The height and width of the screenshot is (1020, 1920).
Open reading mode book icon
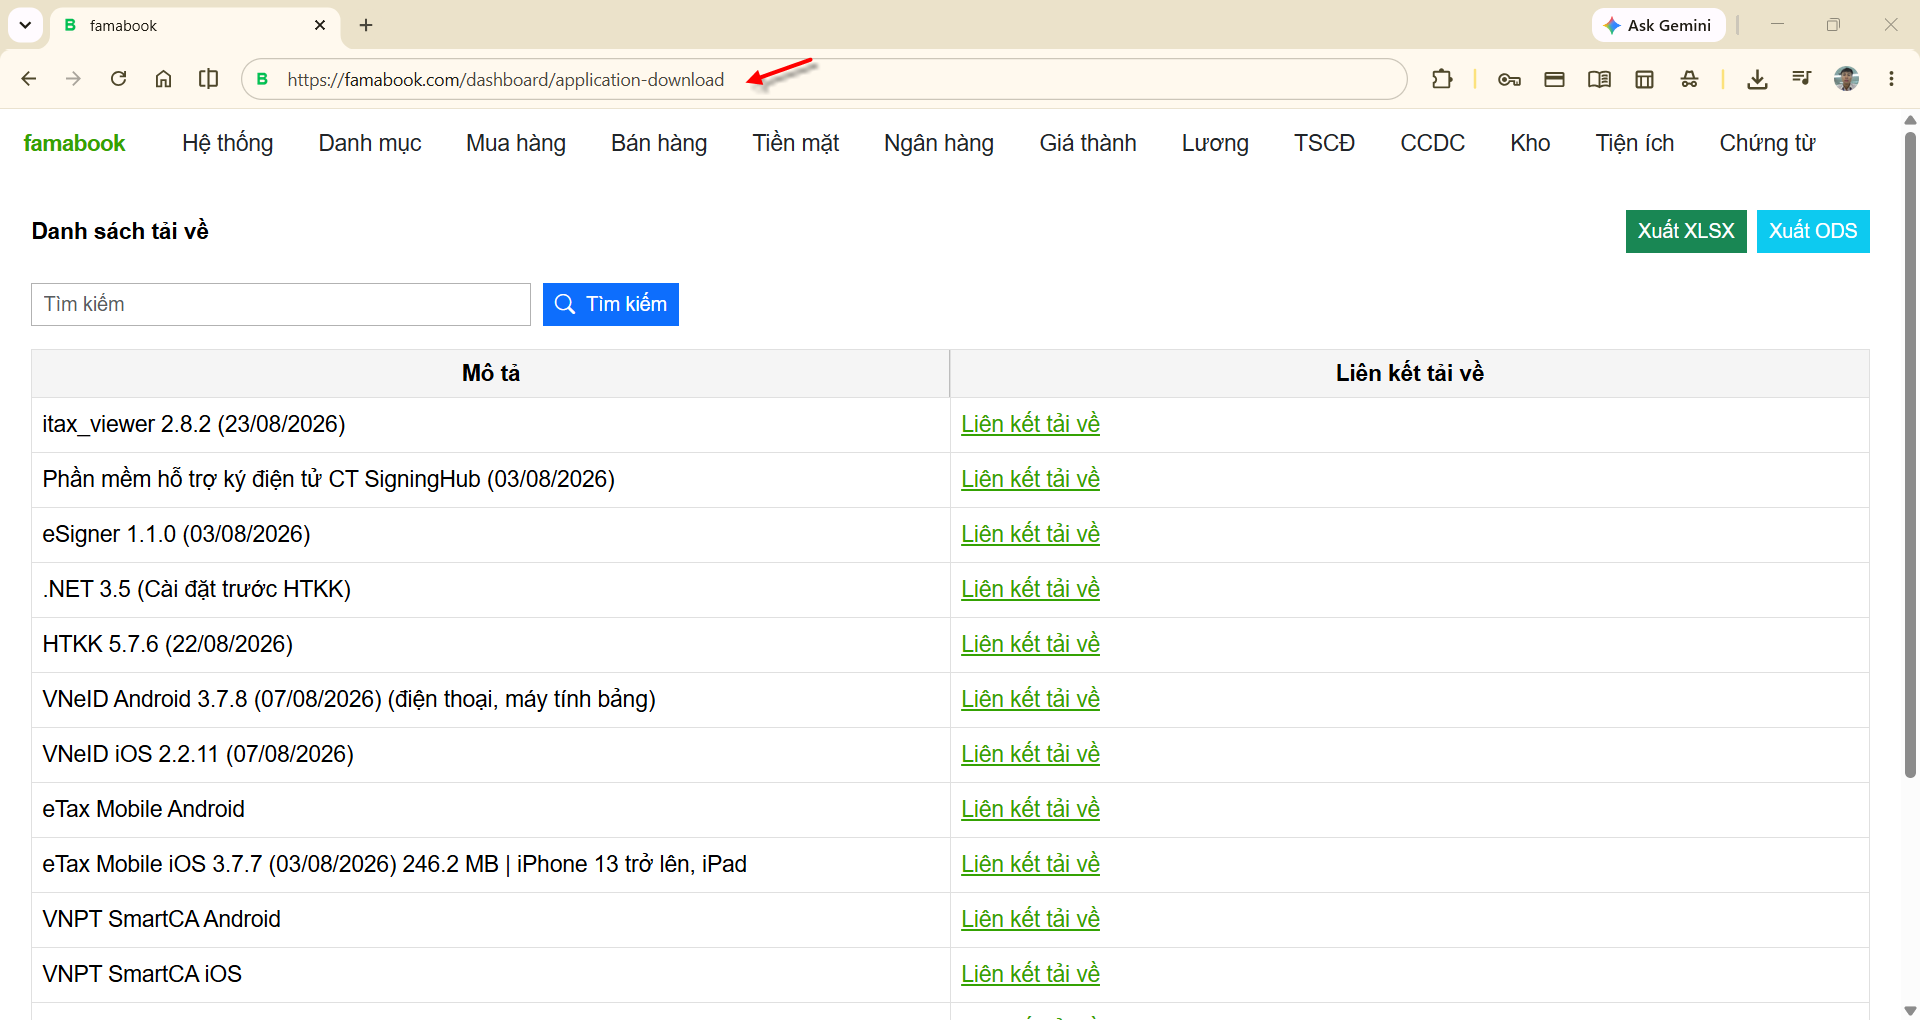pos(1599,79)
